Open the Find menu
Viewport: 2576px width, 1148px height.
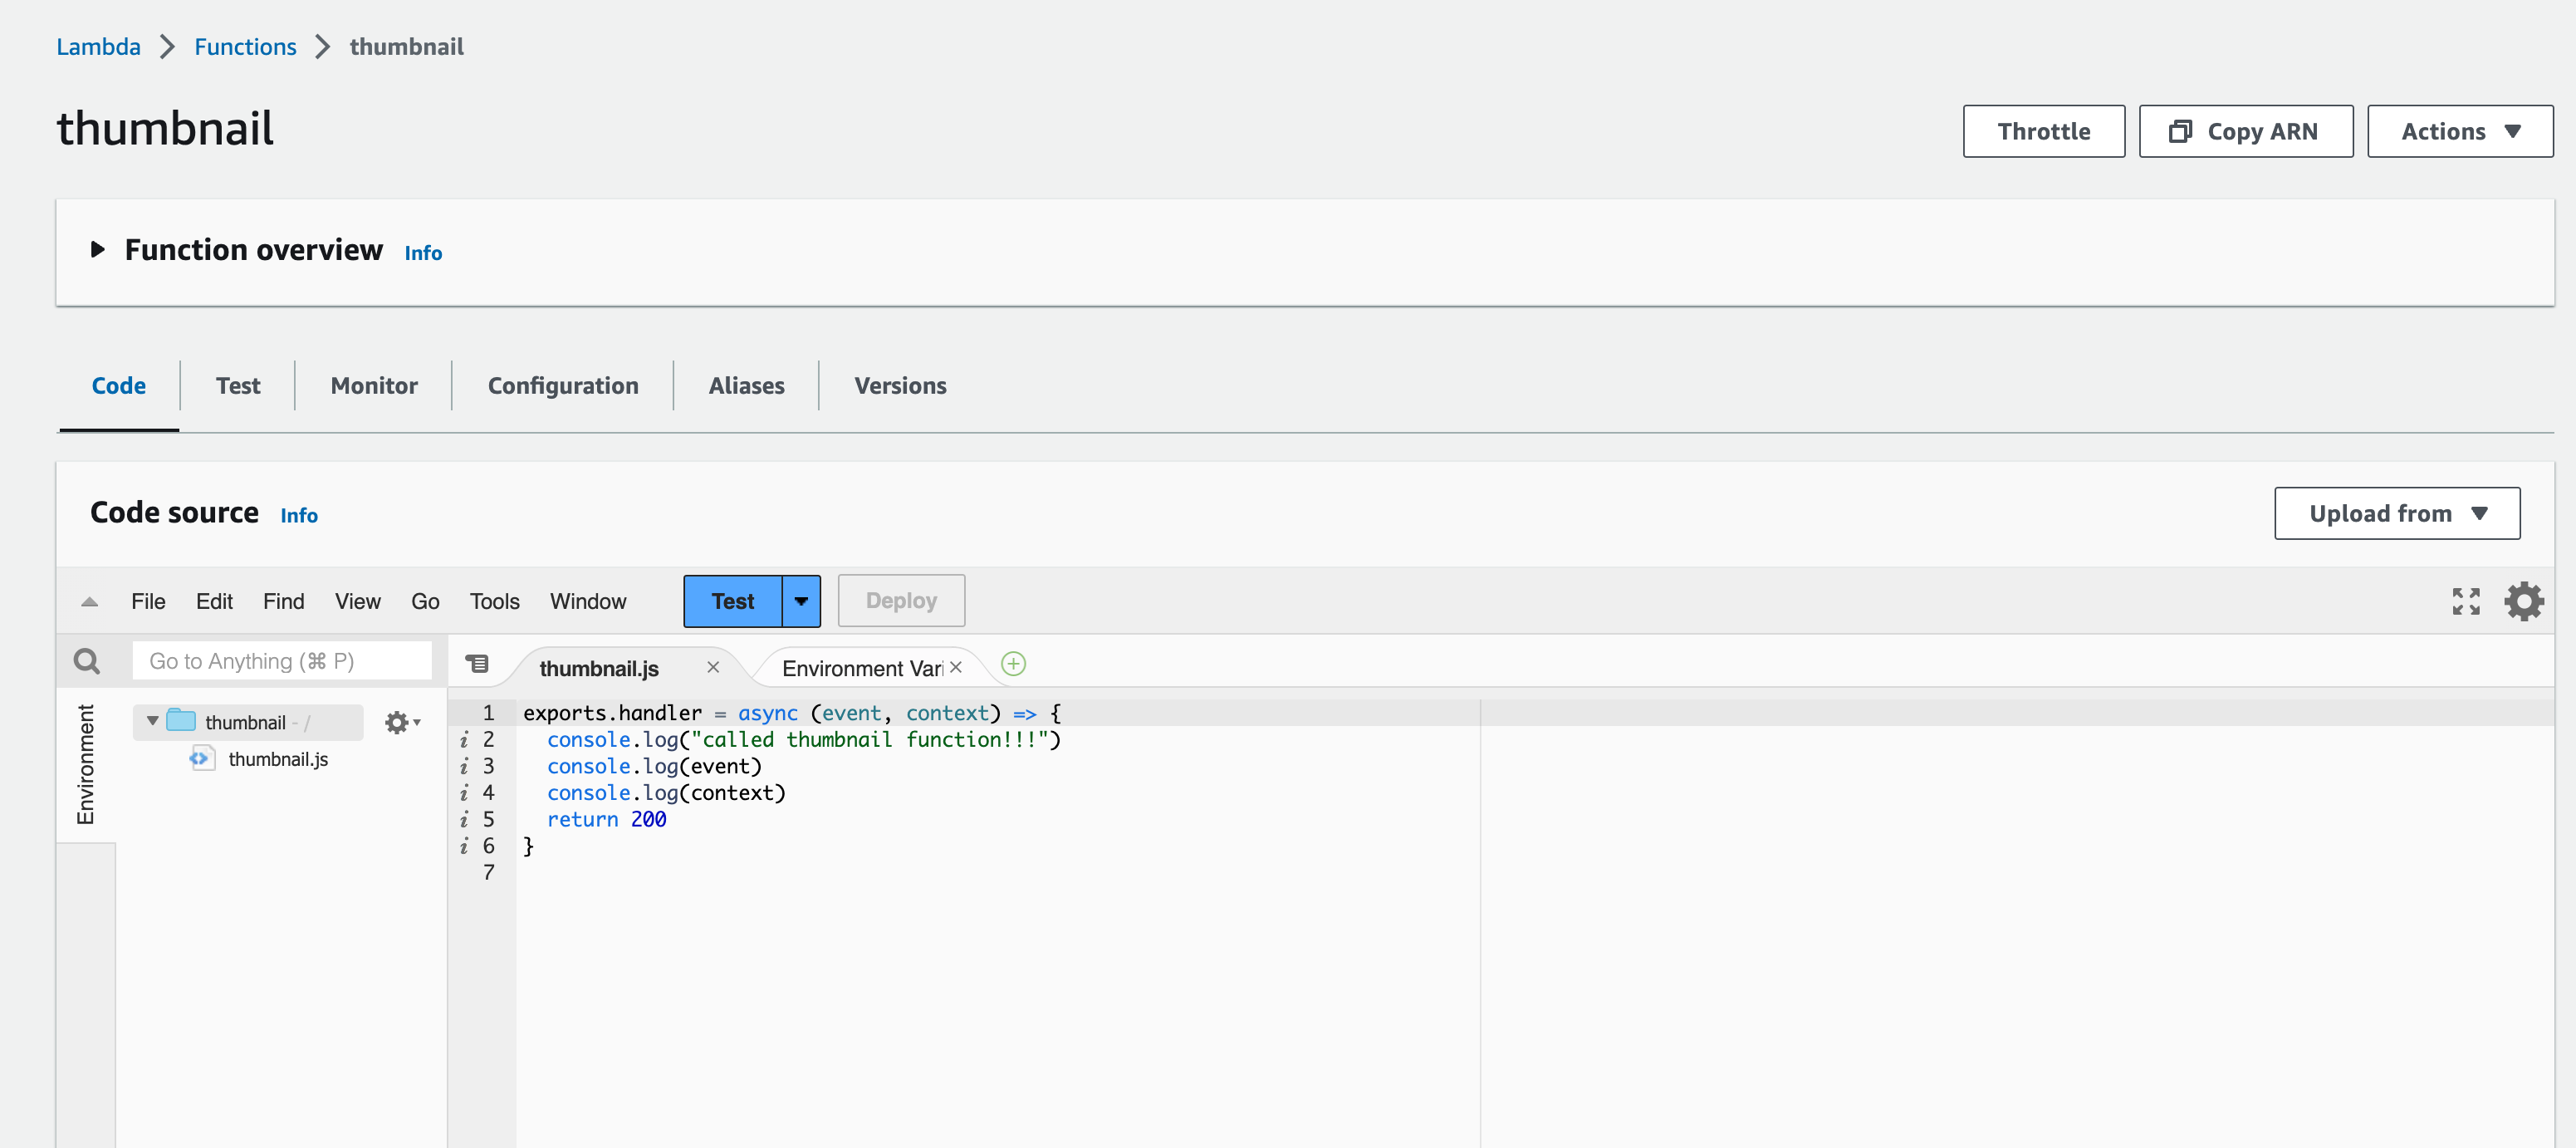point(284,601)
